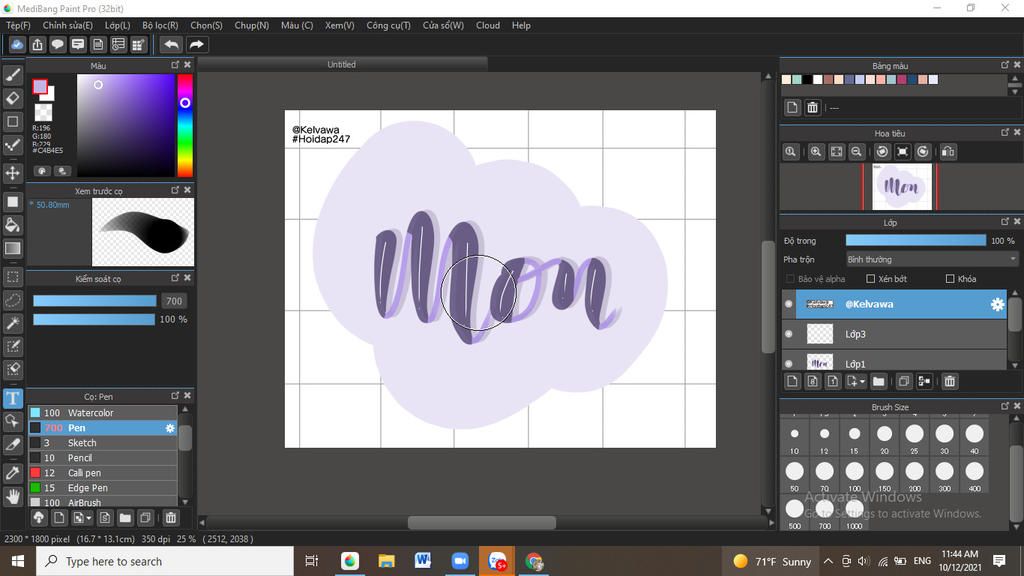This screenshot has width=1024, height=576.
Task: Click the Windows search box on the taskbar
Action: tap(165, 561)
